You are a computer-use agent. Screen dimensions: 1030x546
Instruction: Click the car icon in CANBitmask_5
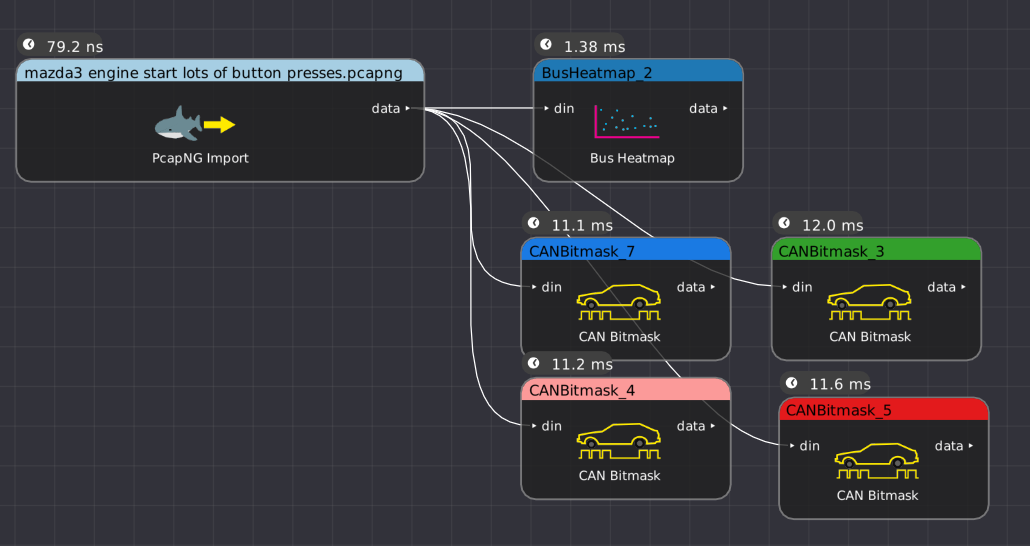click(876, 461)
